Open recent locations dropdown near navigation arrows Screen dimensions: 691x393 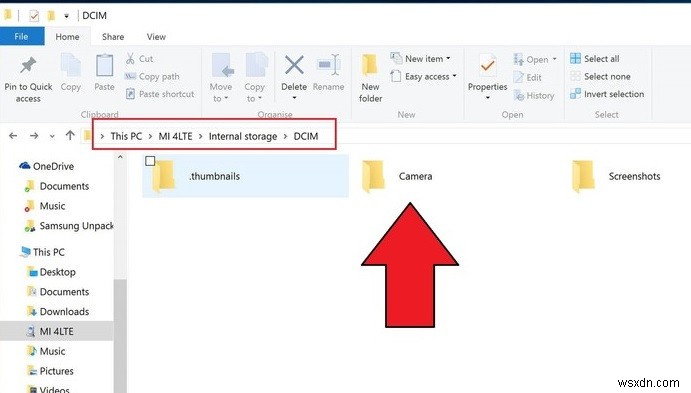[x=52, y=136]
